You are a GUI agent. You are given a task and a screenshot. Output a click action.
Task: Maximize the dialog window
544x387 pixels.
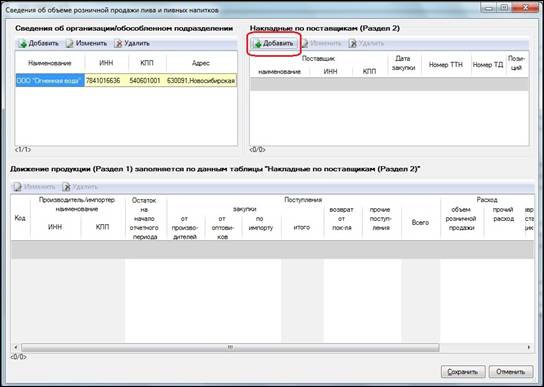point(505,8)
